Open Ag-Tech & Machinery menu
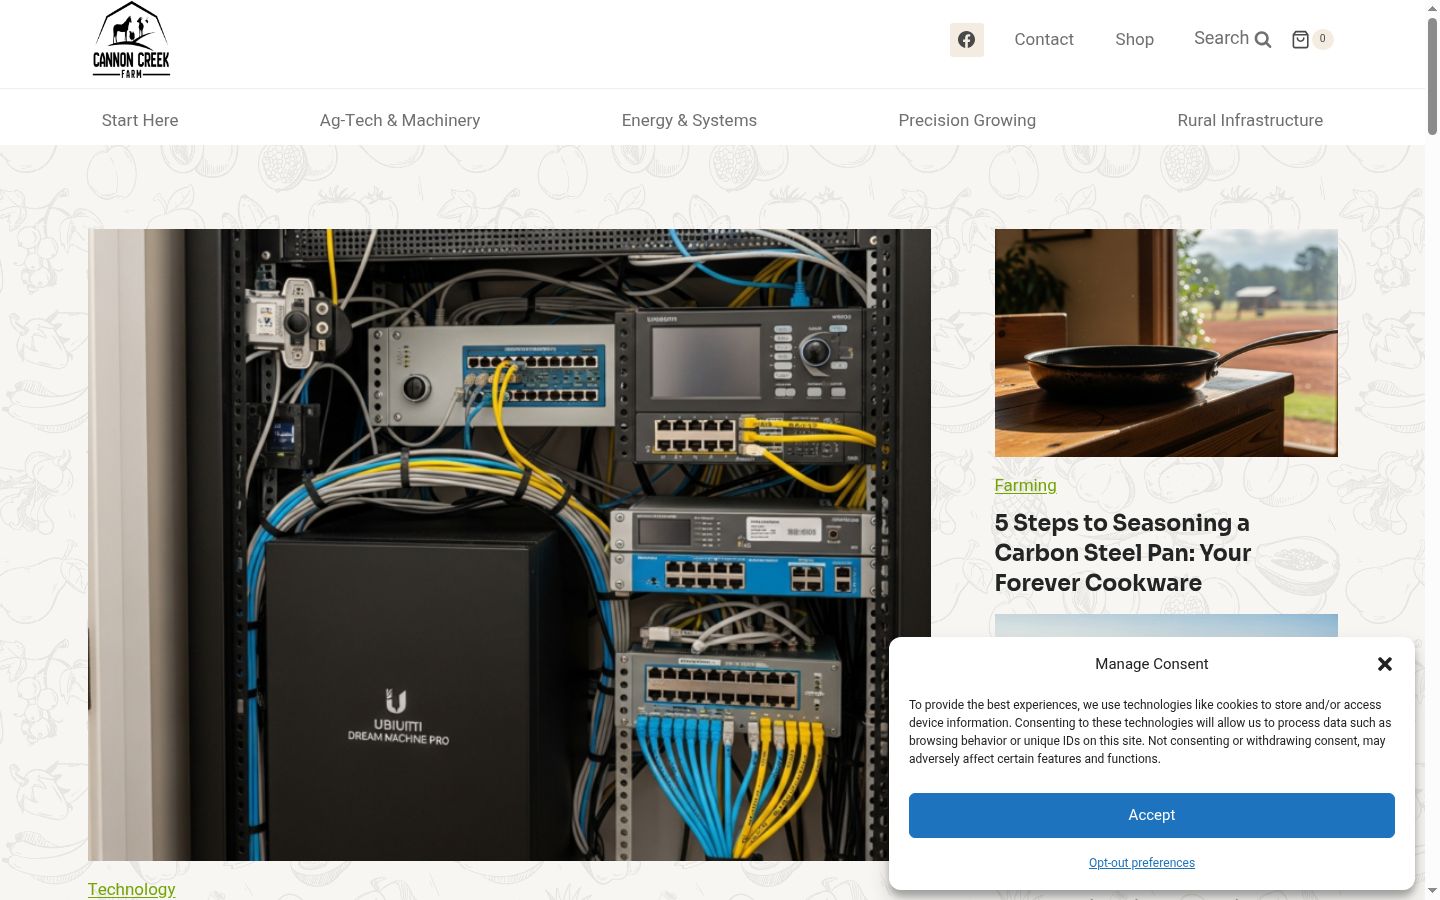Image resolution: width=1440 pixels, height=900 pixels. point(400,120)
